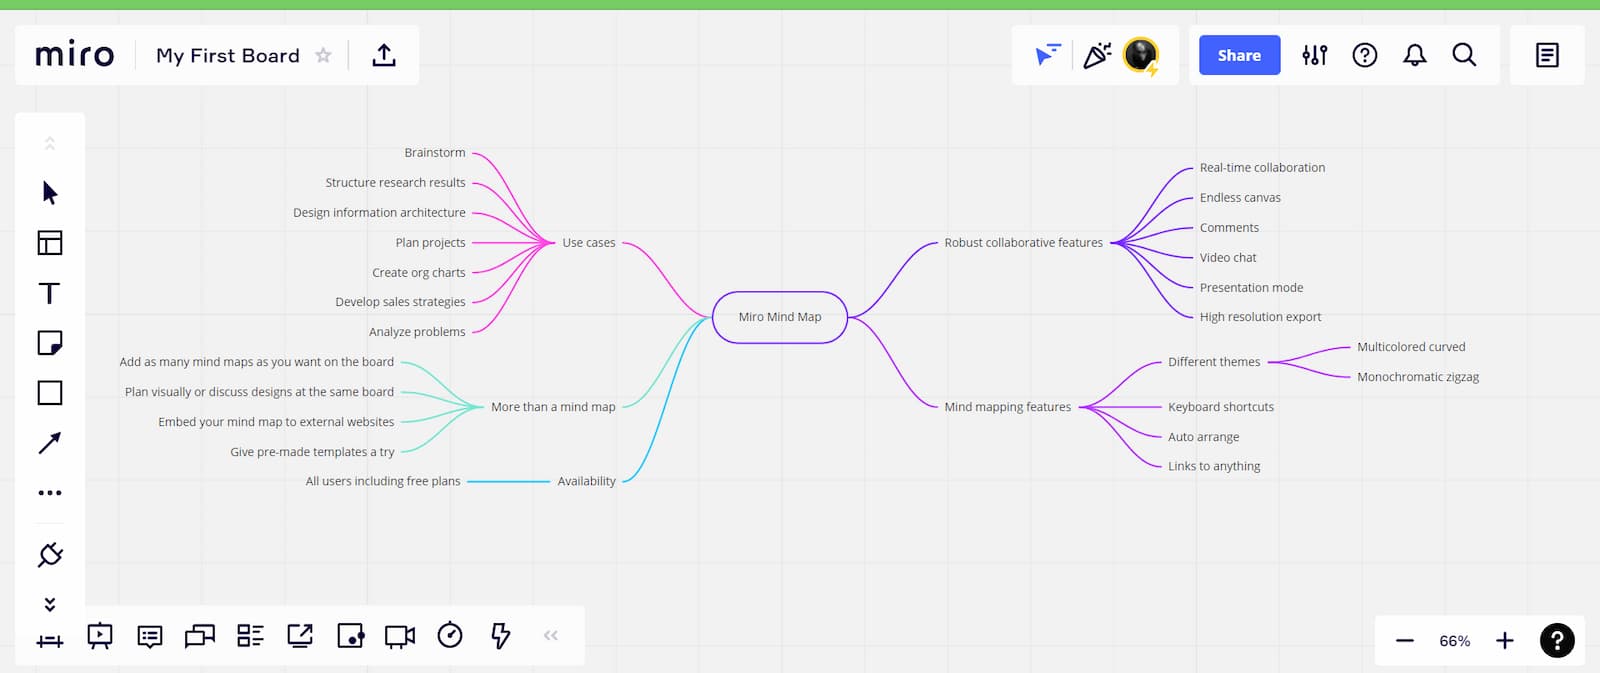The width and height of the screenshot is (1600, 673).
Task: Open the Frames panel icon
Action: pyautogui.click(x=50, y=641)
